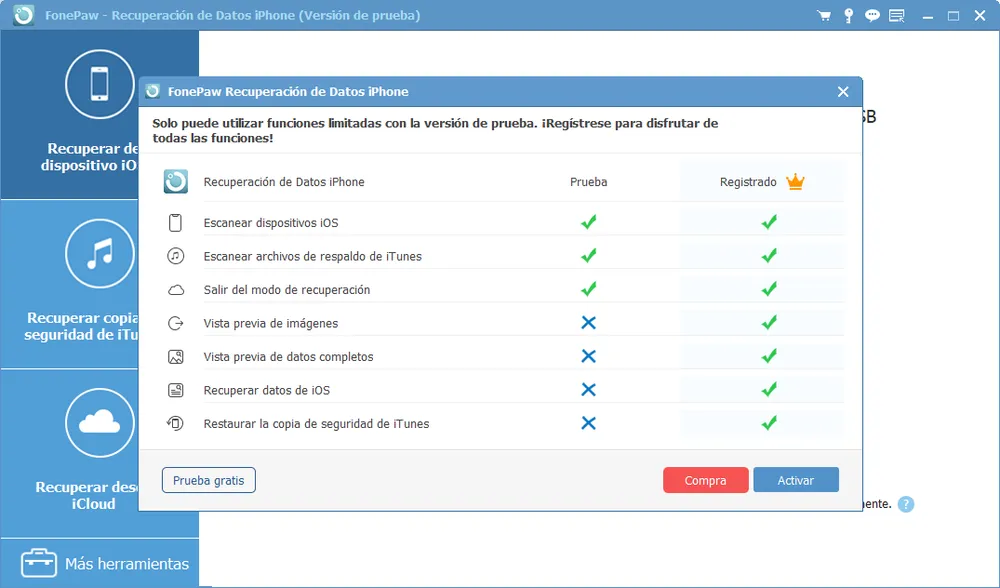Screen dimensions: 1000x588
Task: Click the blue X beside Vista previa de imágenes
Action: coord(589,322)
